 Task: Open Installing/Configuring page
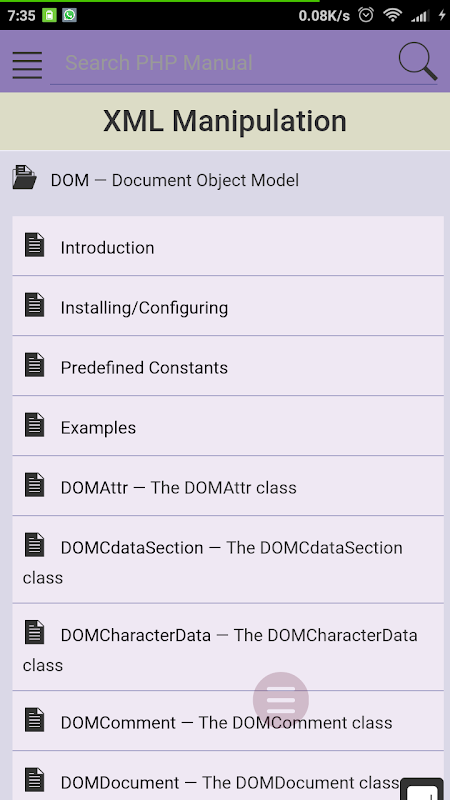(228, 306)
